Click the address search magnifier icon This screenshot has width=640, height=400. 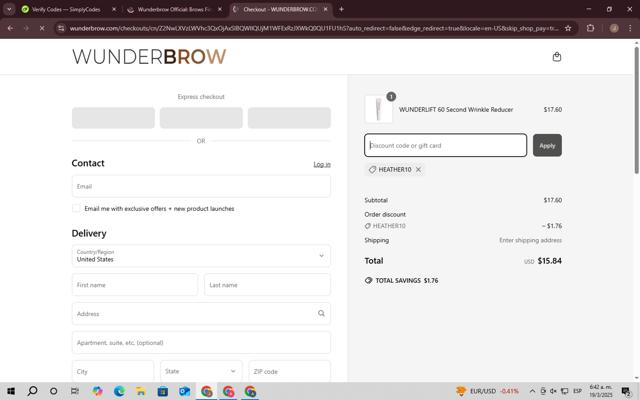coord(321,313)
